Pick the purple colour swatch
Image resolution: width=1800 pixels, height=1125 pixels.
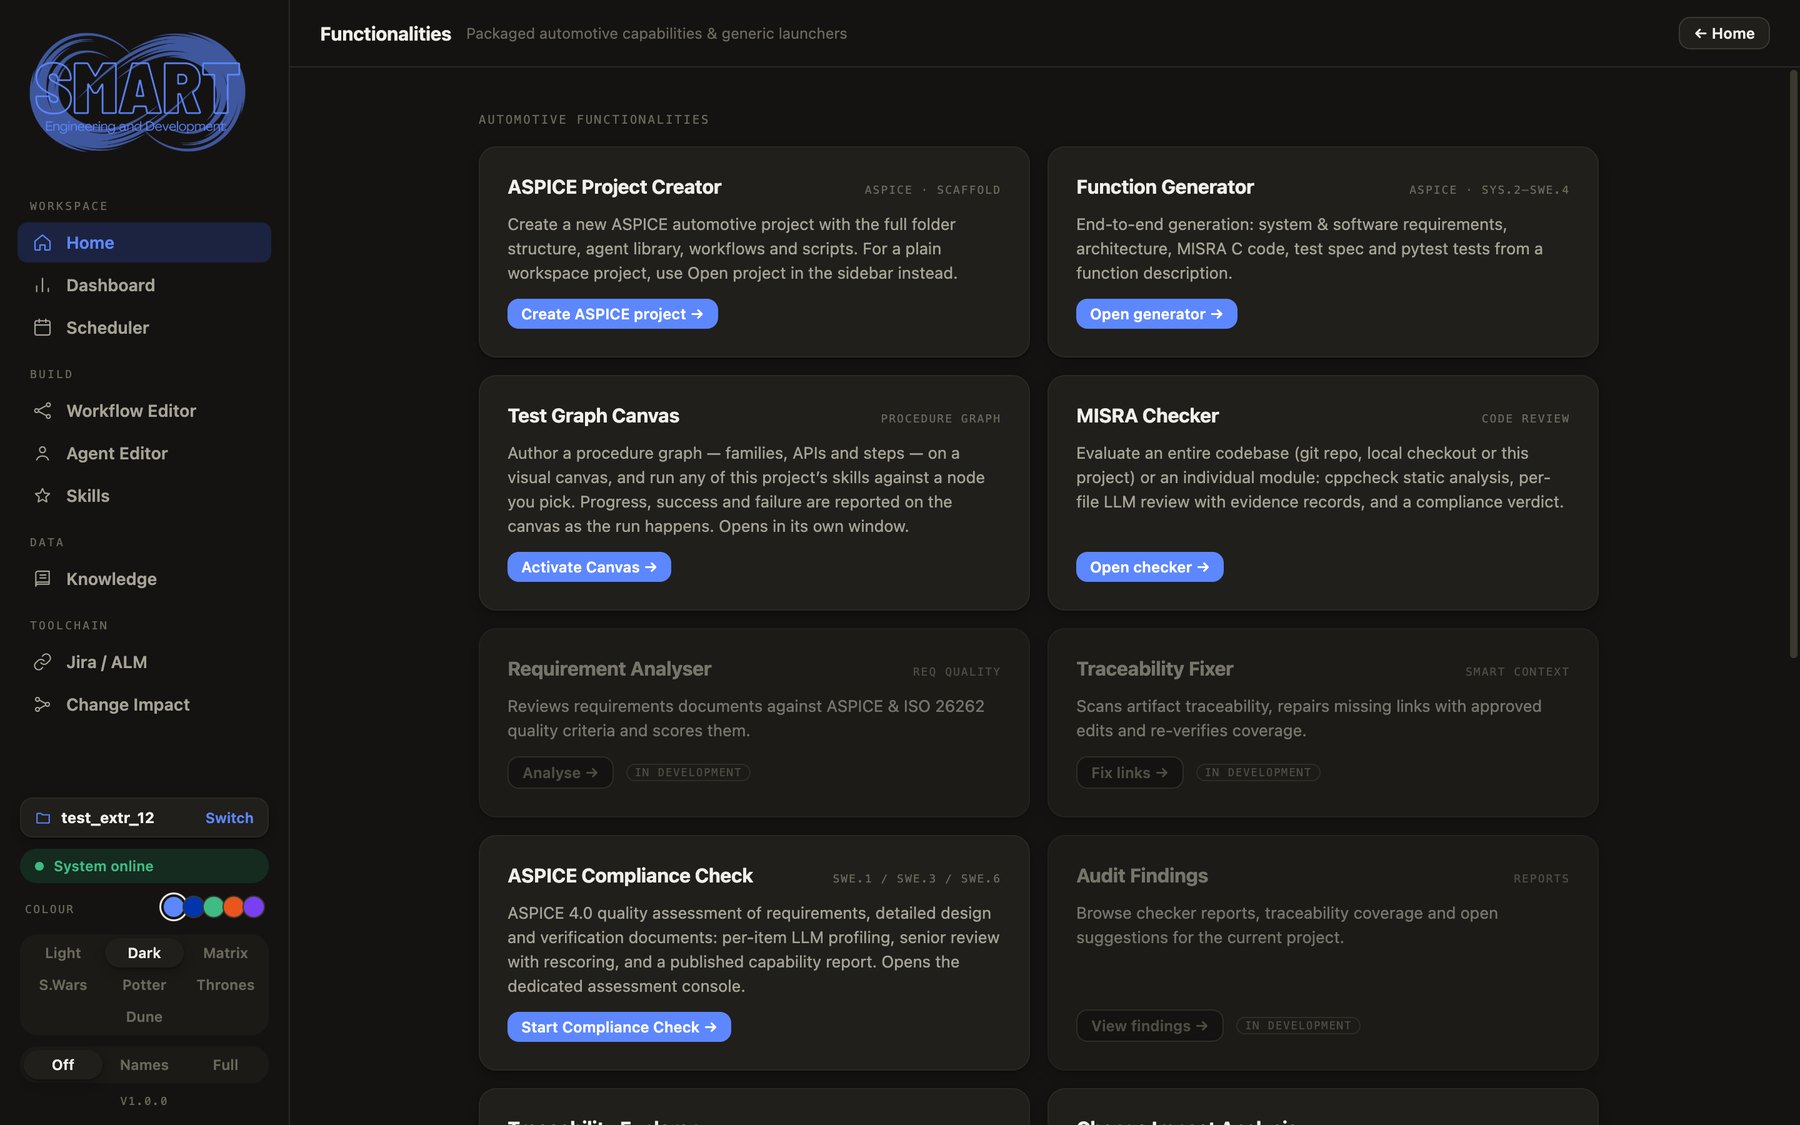(x=254, y=907)
